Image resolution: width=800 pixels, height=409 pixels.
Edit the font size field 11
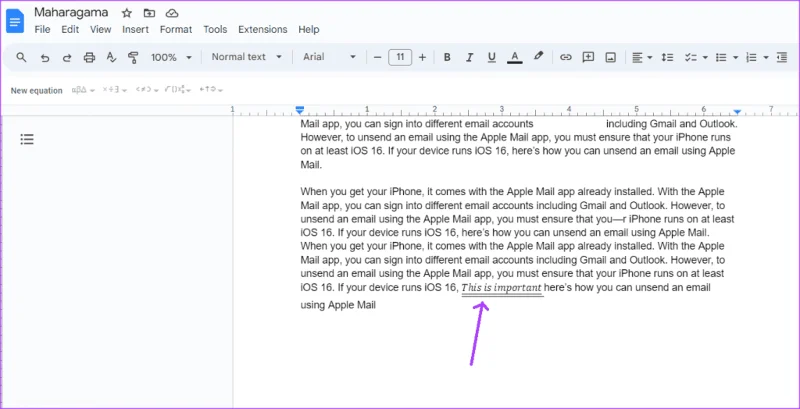[x=400, y=57]
